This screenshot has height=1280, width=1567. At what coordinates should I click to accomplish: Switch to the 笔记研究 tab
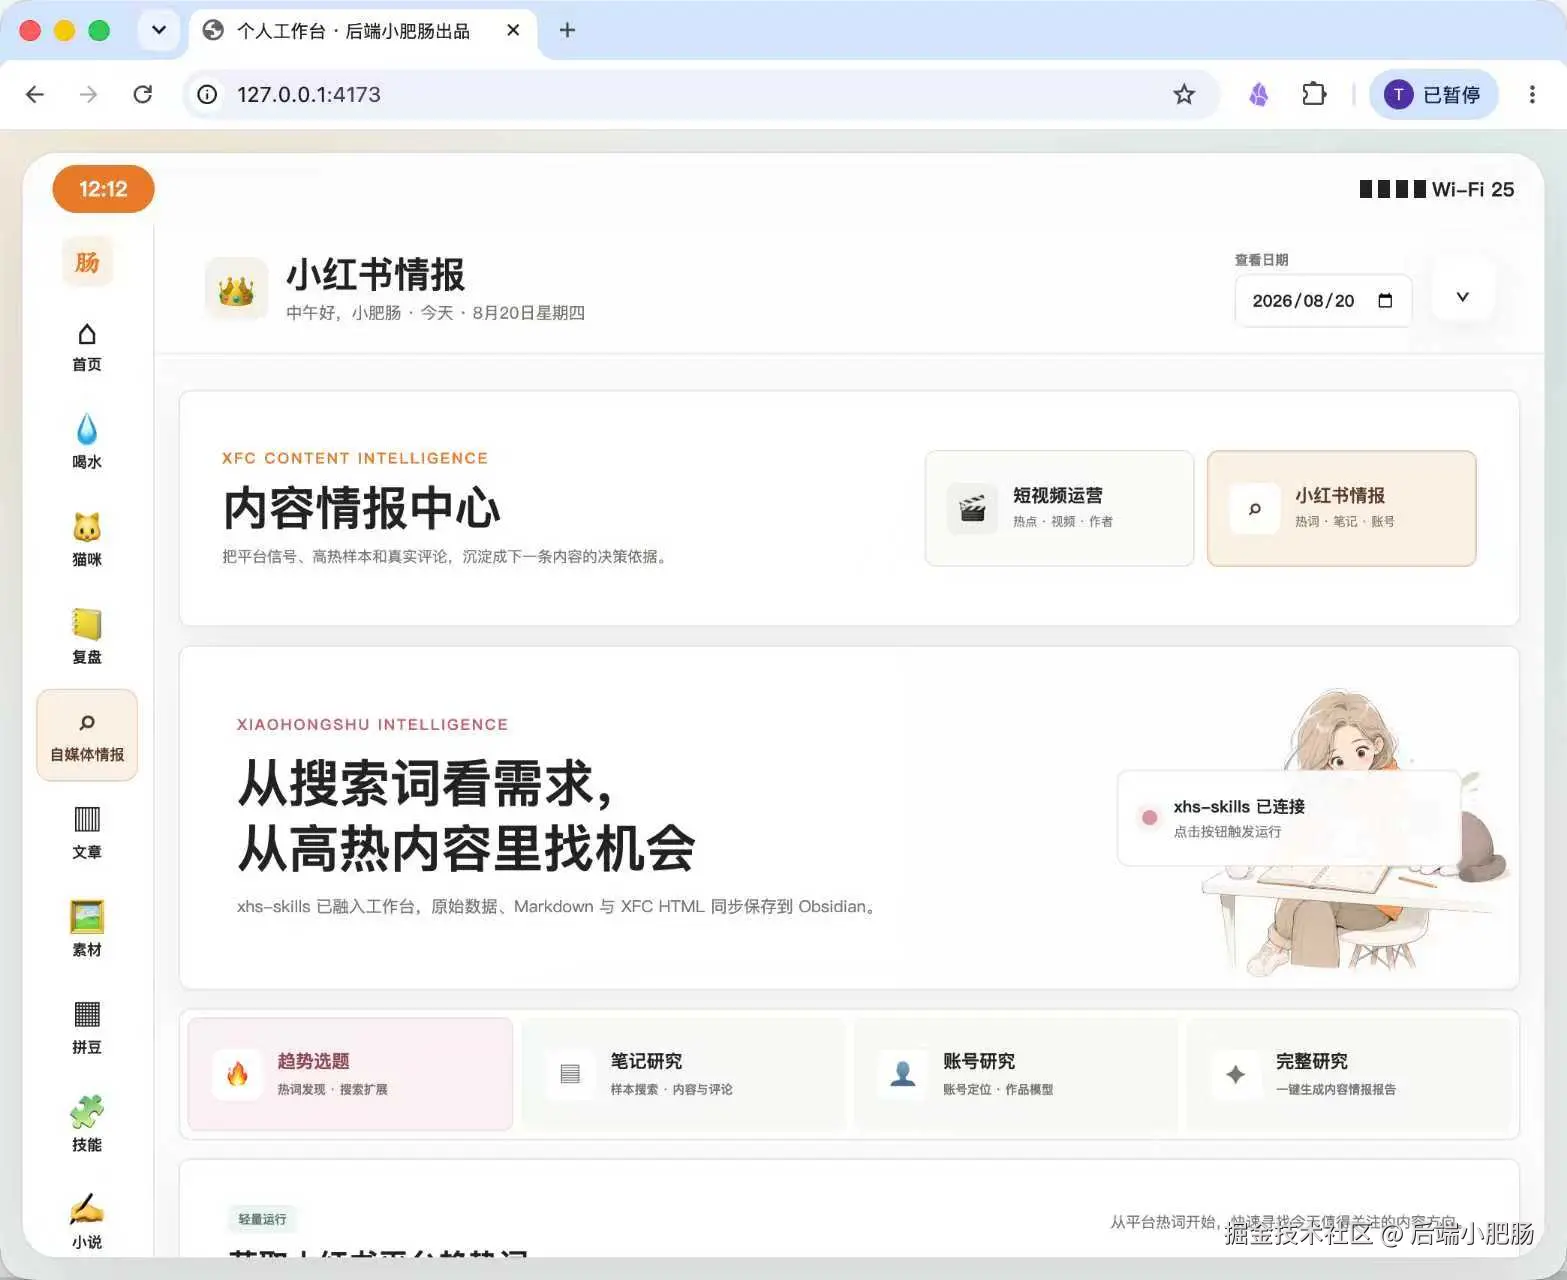click(x=683, y=1074)
